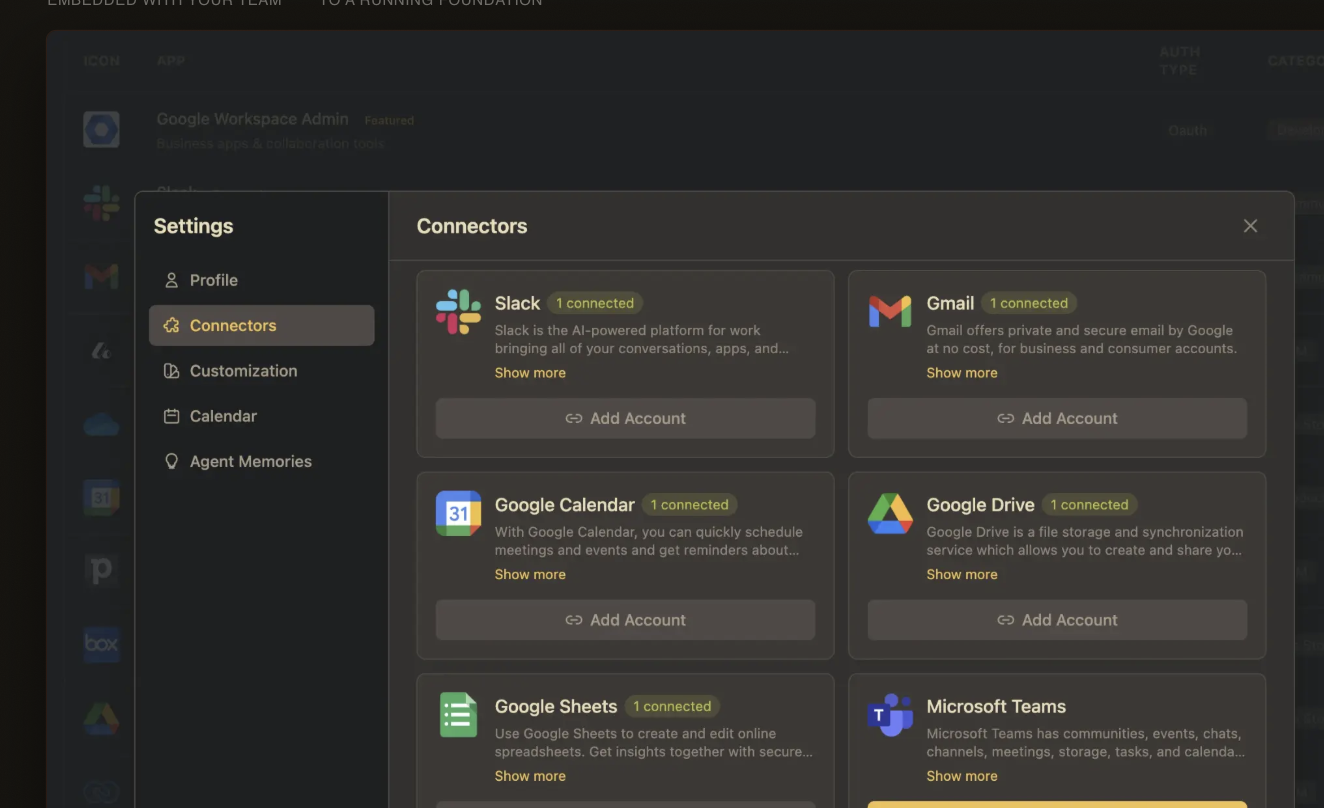
Task: Click the Microsoft Teams card title
Action: tap(996, 706)
